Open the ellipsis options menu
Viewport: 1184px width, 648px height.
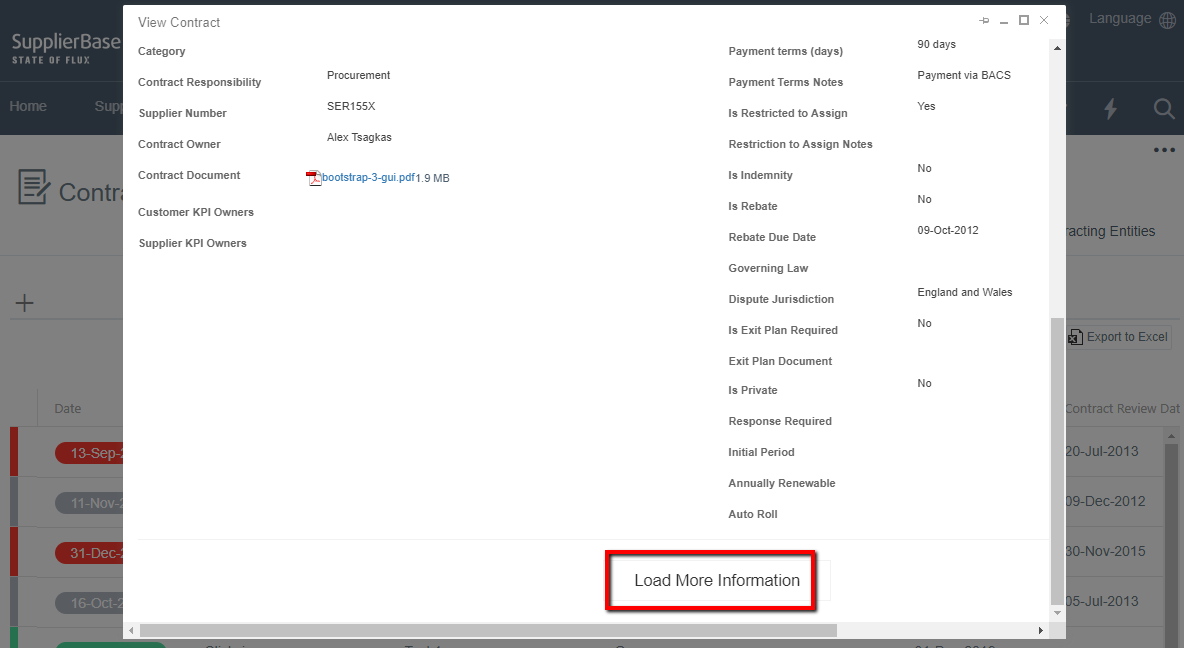click(x=1163, y=148)
